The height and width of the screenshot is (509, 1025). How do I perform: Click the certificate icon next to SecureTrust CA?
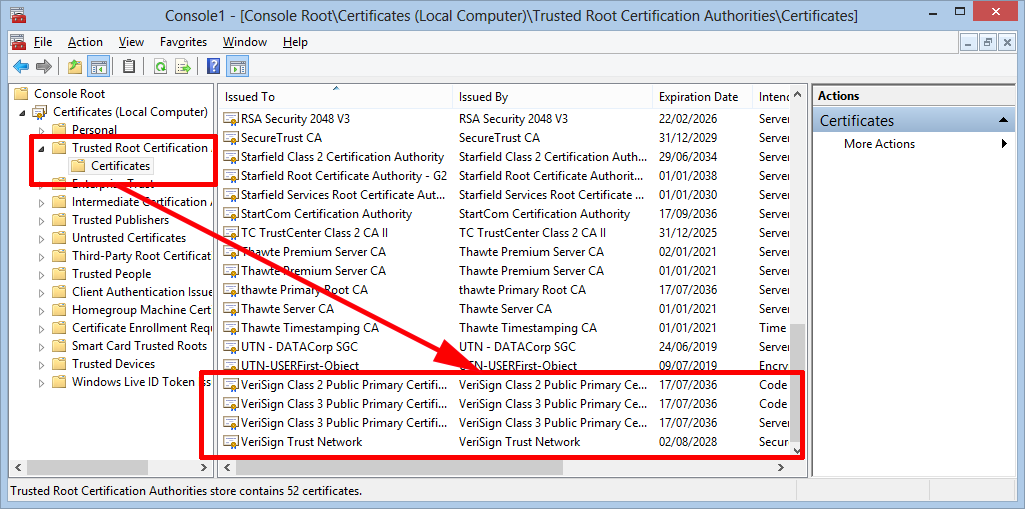click(x=231, y=138)
